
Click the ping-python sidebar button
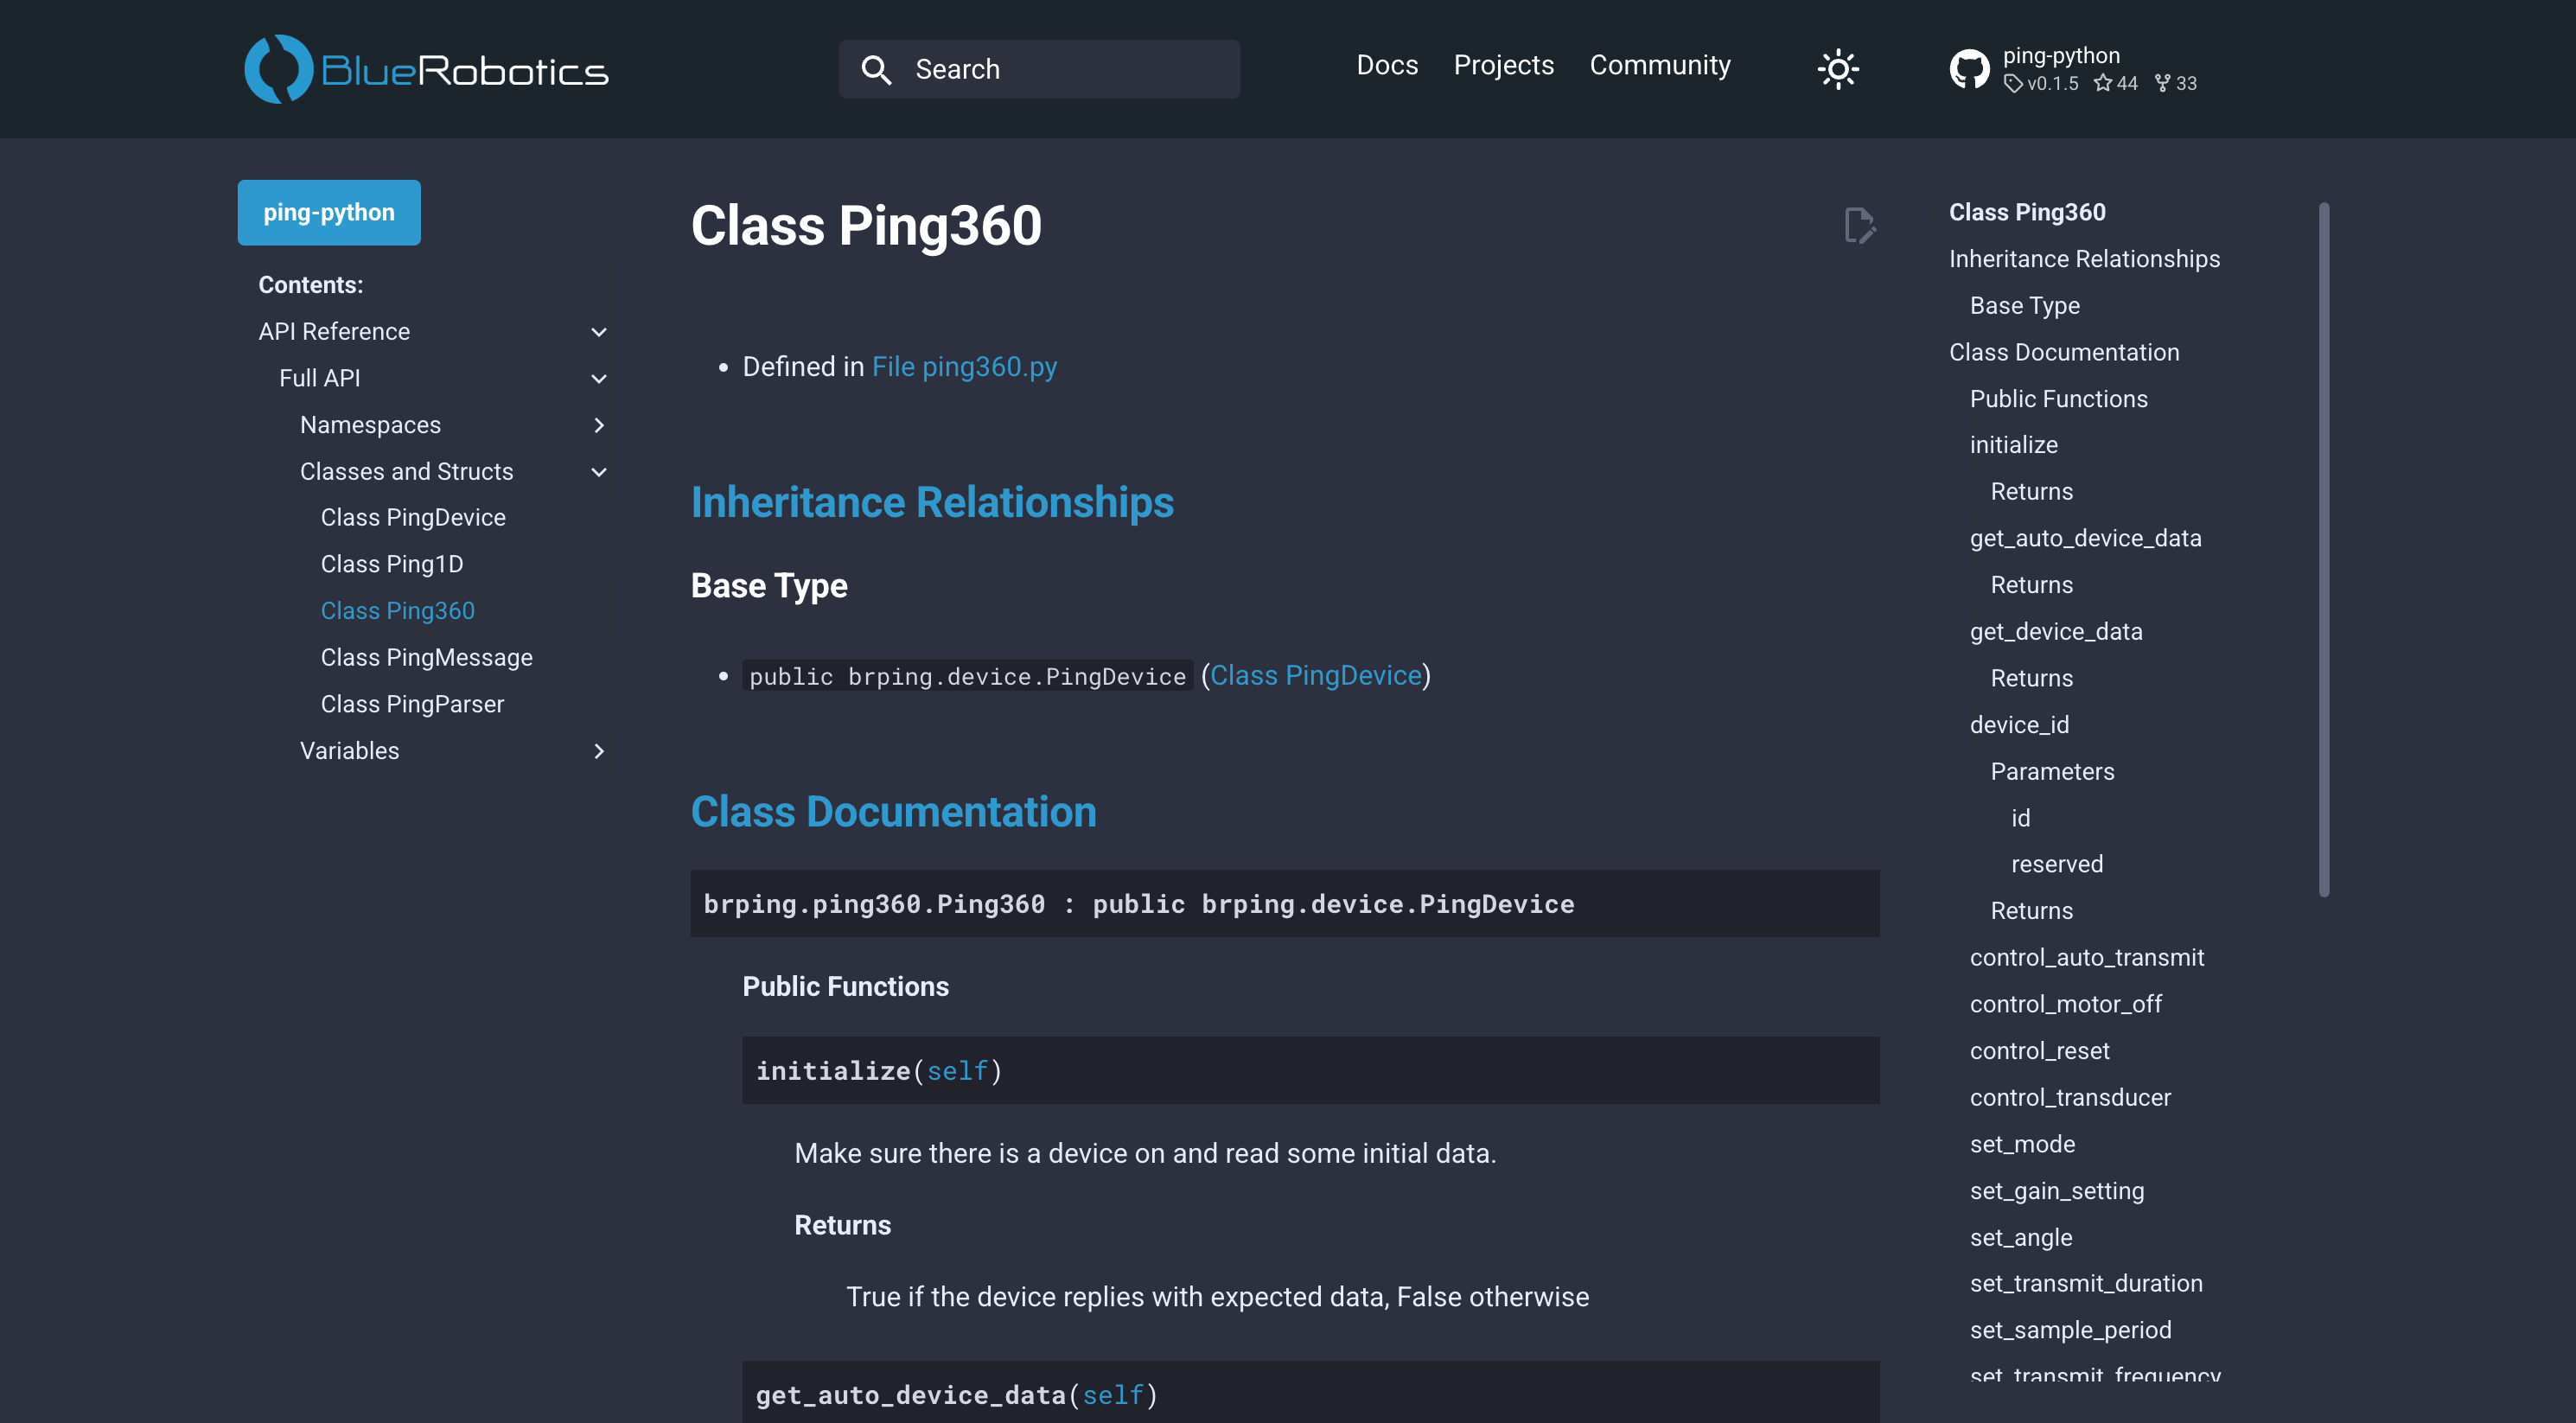pyautogui.click(x=329, y=212)
